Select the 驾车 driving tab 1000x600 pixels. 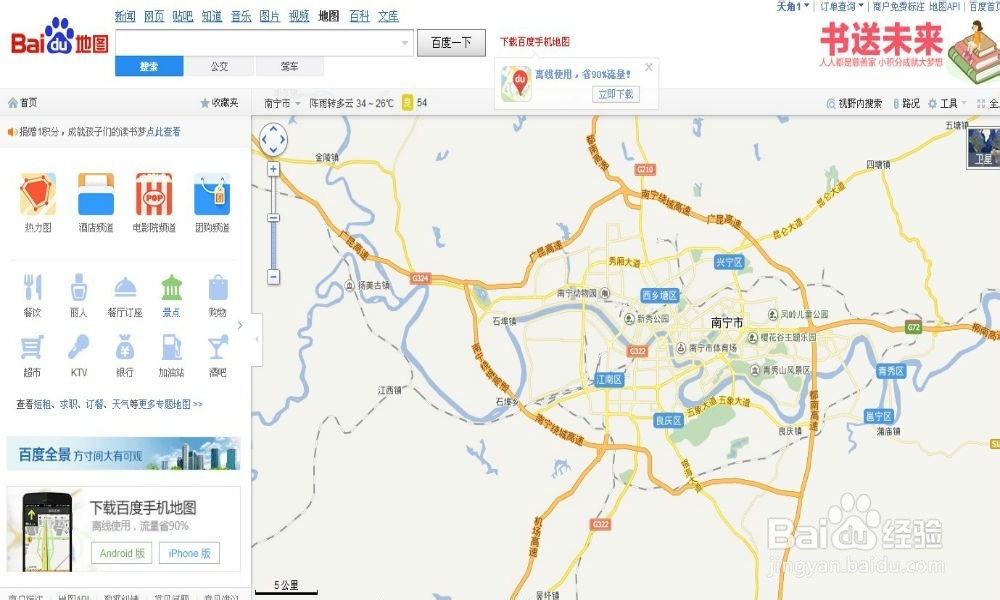[290, 66]
